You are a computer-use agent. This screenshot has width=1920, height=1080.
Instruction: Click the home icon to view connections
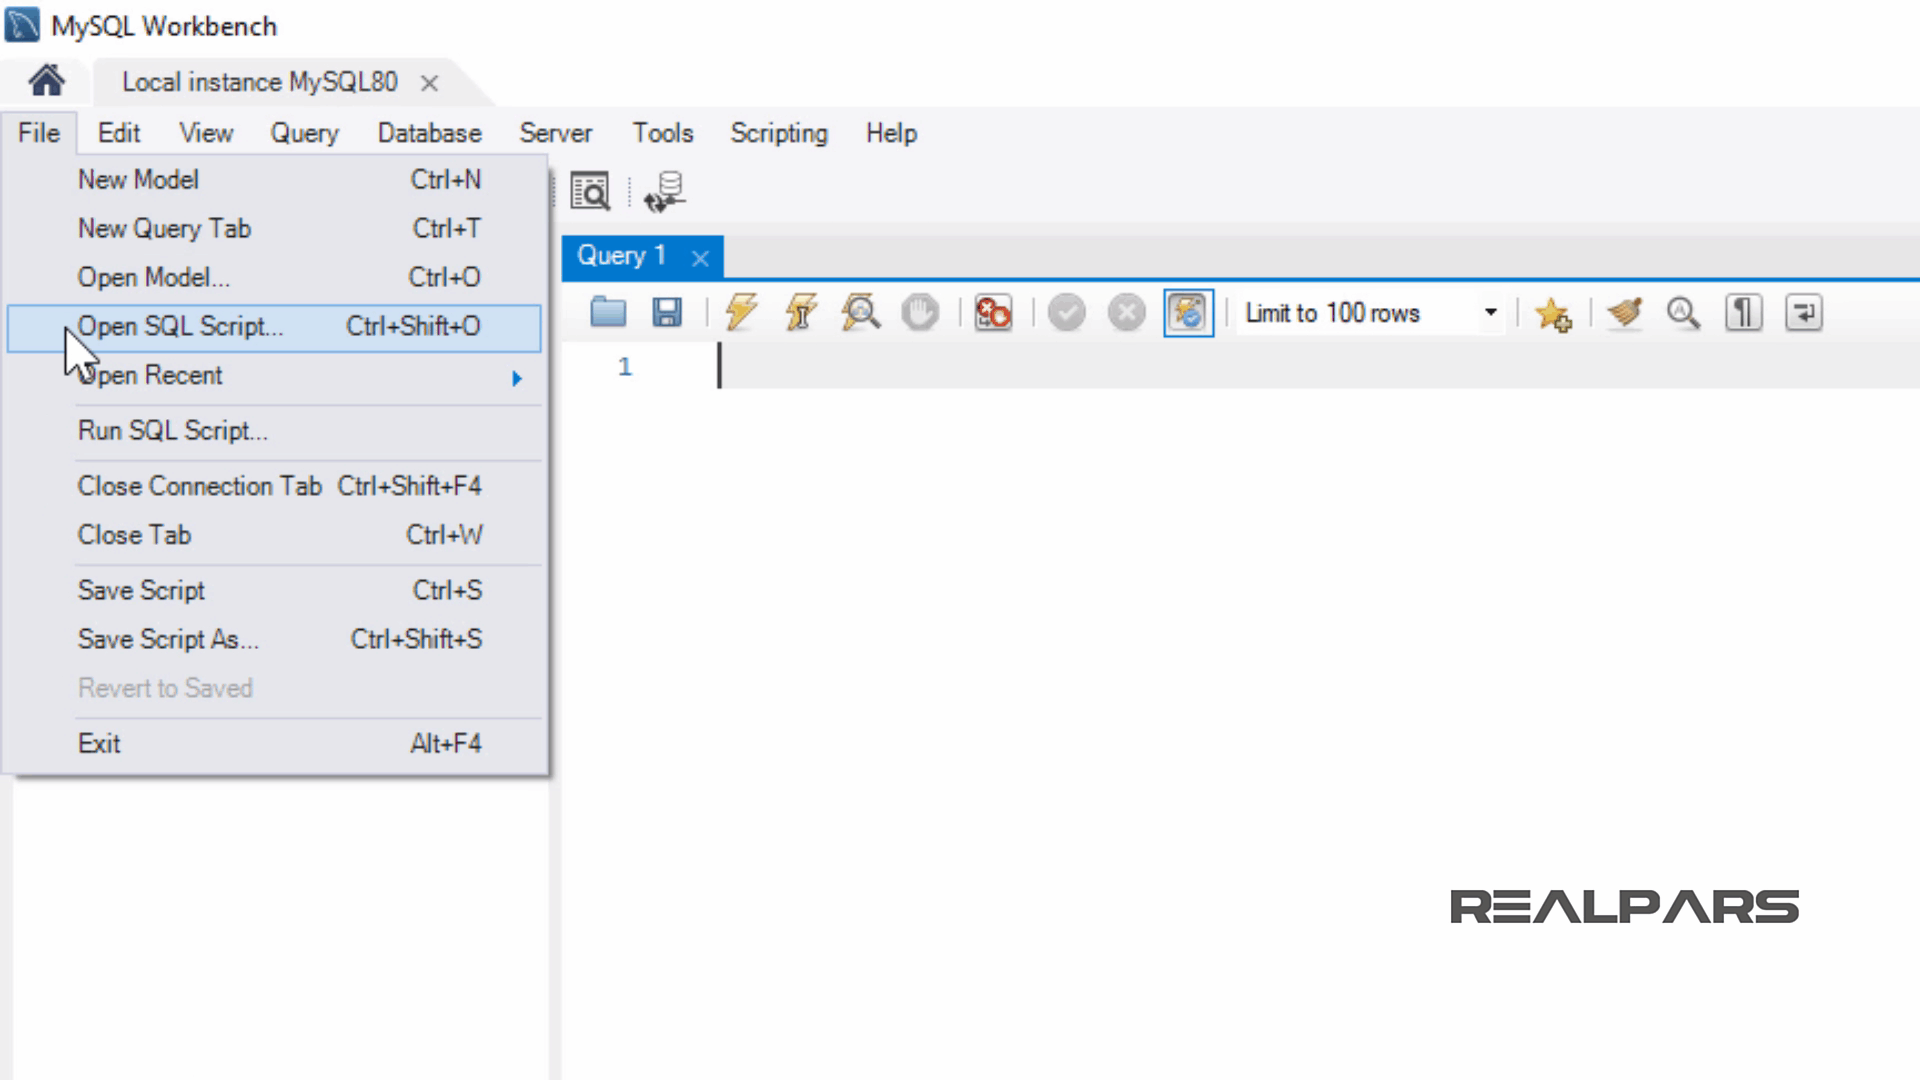pyautogui.click(x=45, y=81)
